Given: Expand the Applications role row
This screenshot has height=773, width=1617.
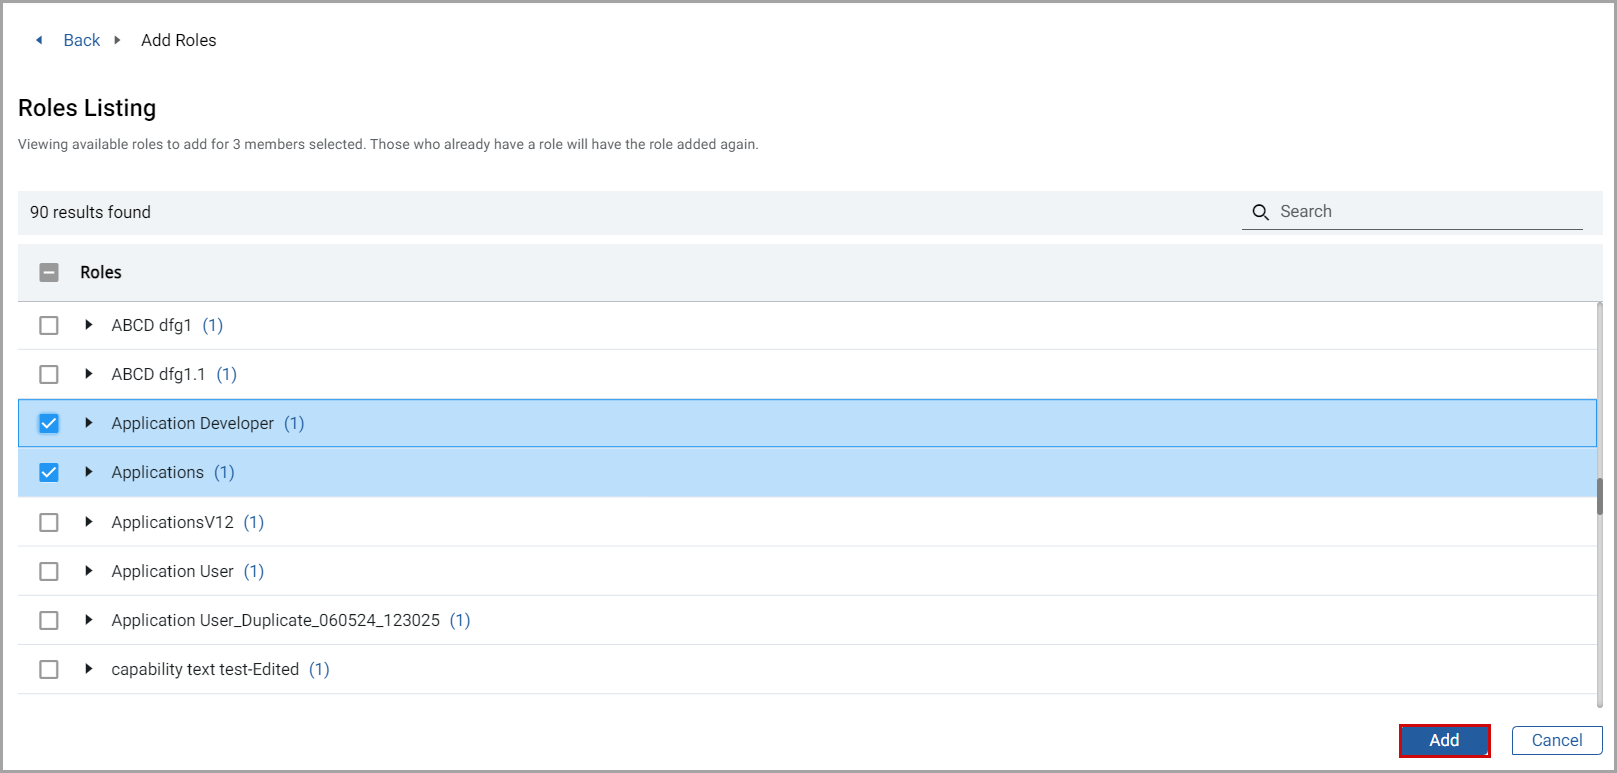Looking at the screenshot, I should coord(89,472).
